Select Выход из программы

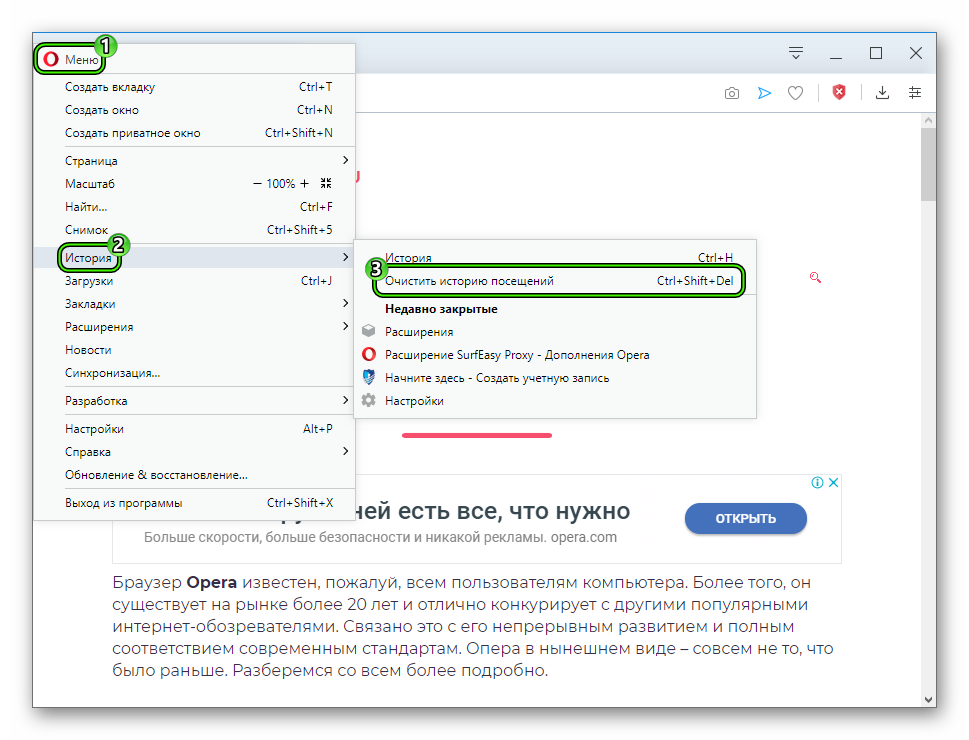[195, 503]
